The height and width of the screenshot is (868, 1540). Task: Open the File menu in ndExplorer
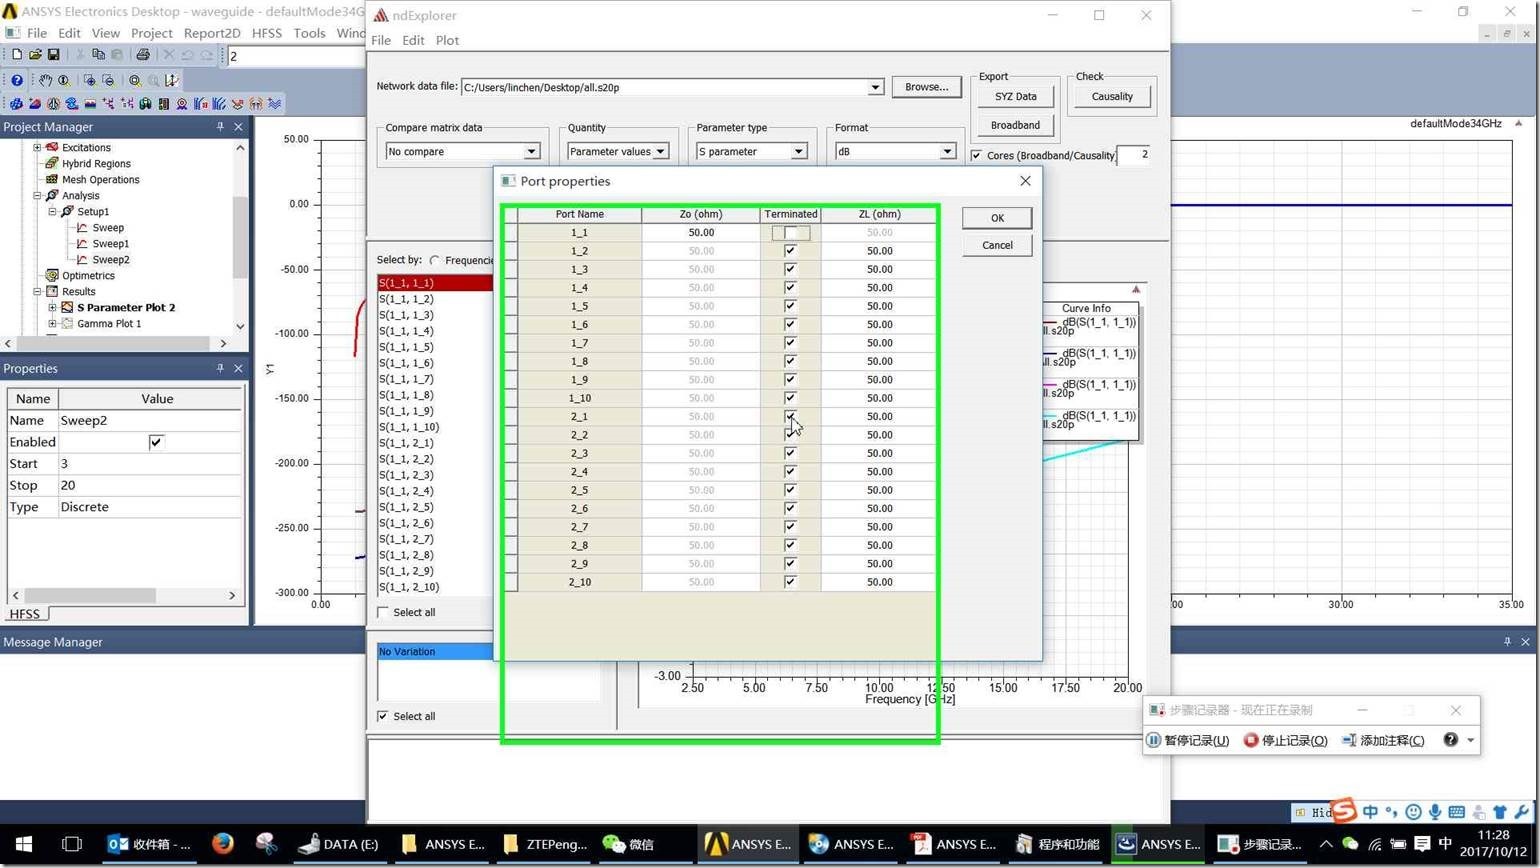[381, 40]
